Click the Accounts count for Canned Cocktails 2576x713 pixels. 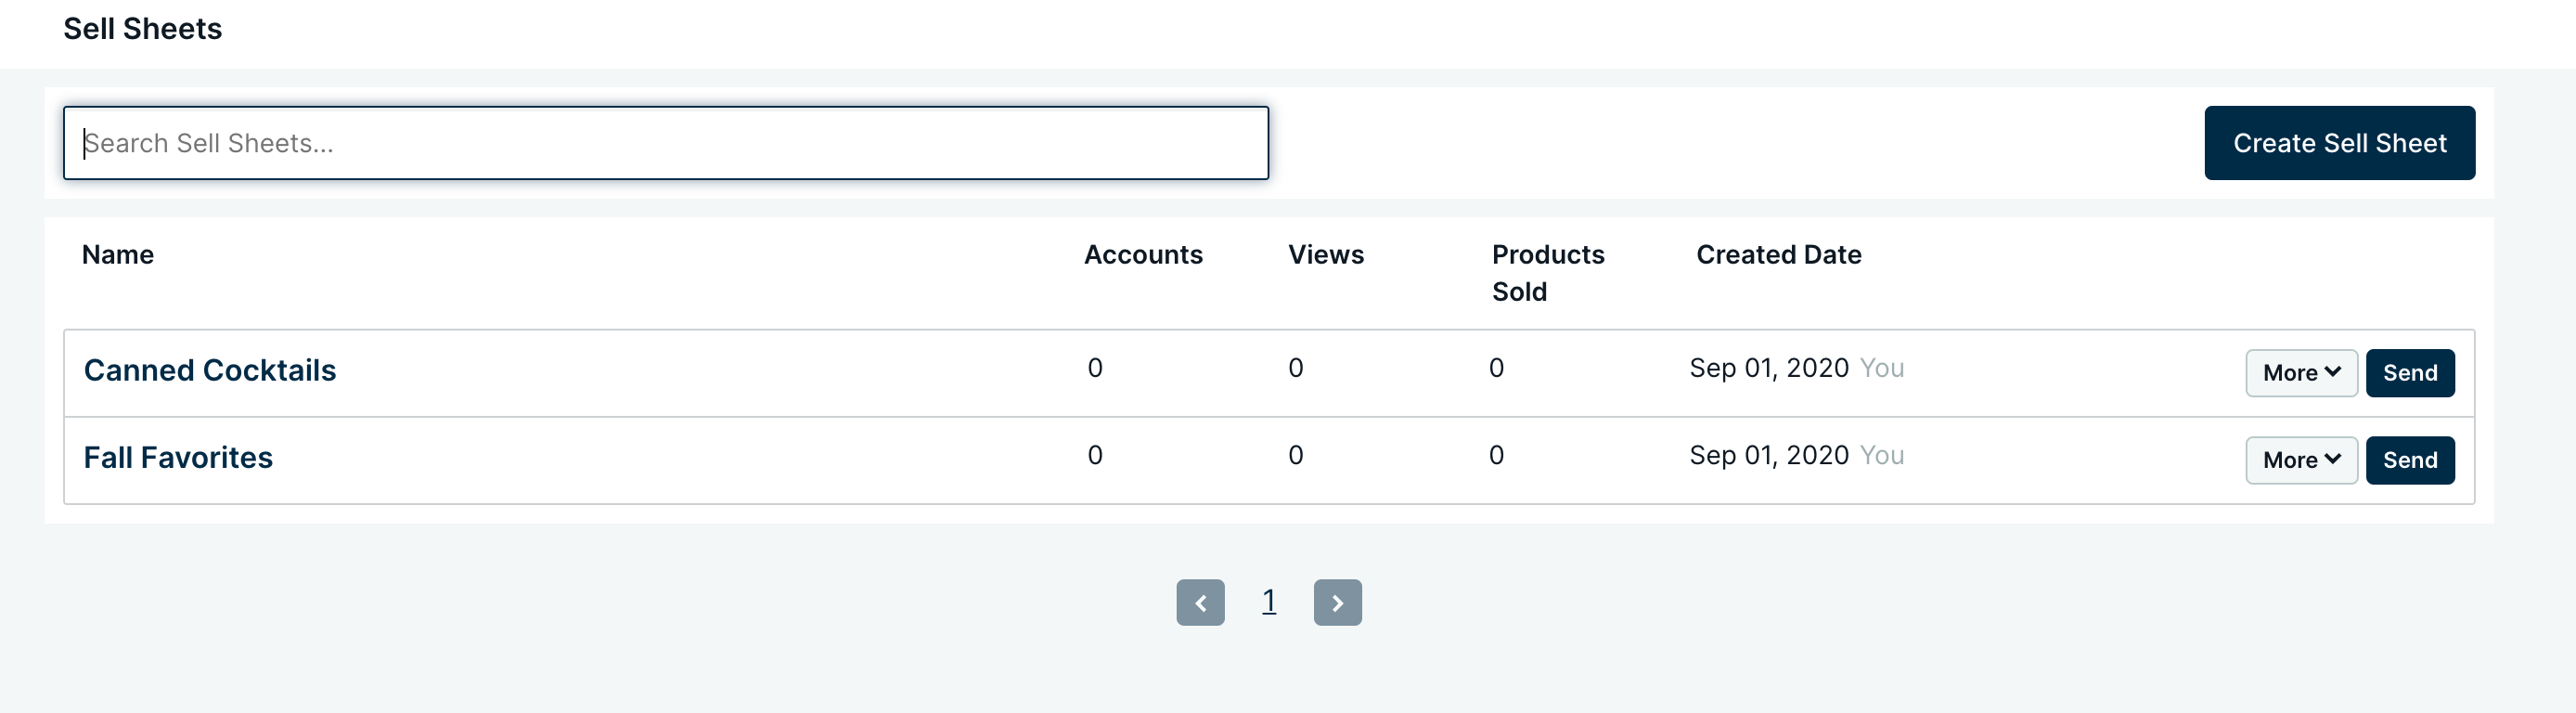pos(1095,368)
